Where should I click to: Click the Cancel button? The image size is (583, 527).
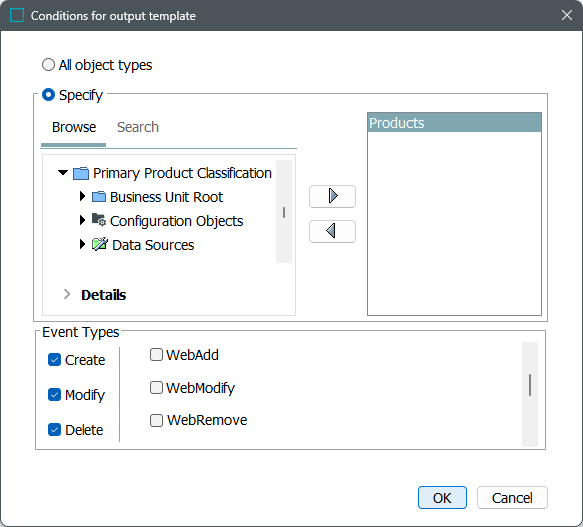tap(512, 498)
